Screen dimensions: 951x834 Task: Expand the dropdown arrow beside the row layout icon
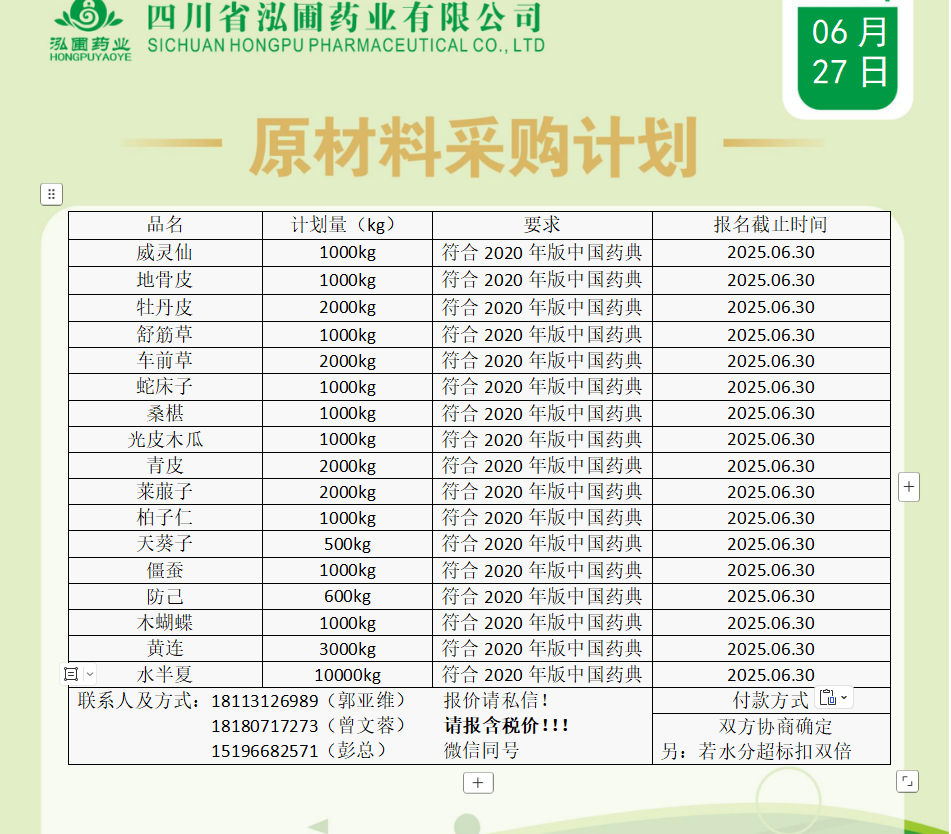[90, 674]
